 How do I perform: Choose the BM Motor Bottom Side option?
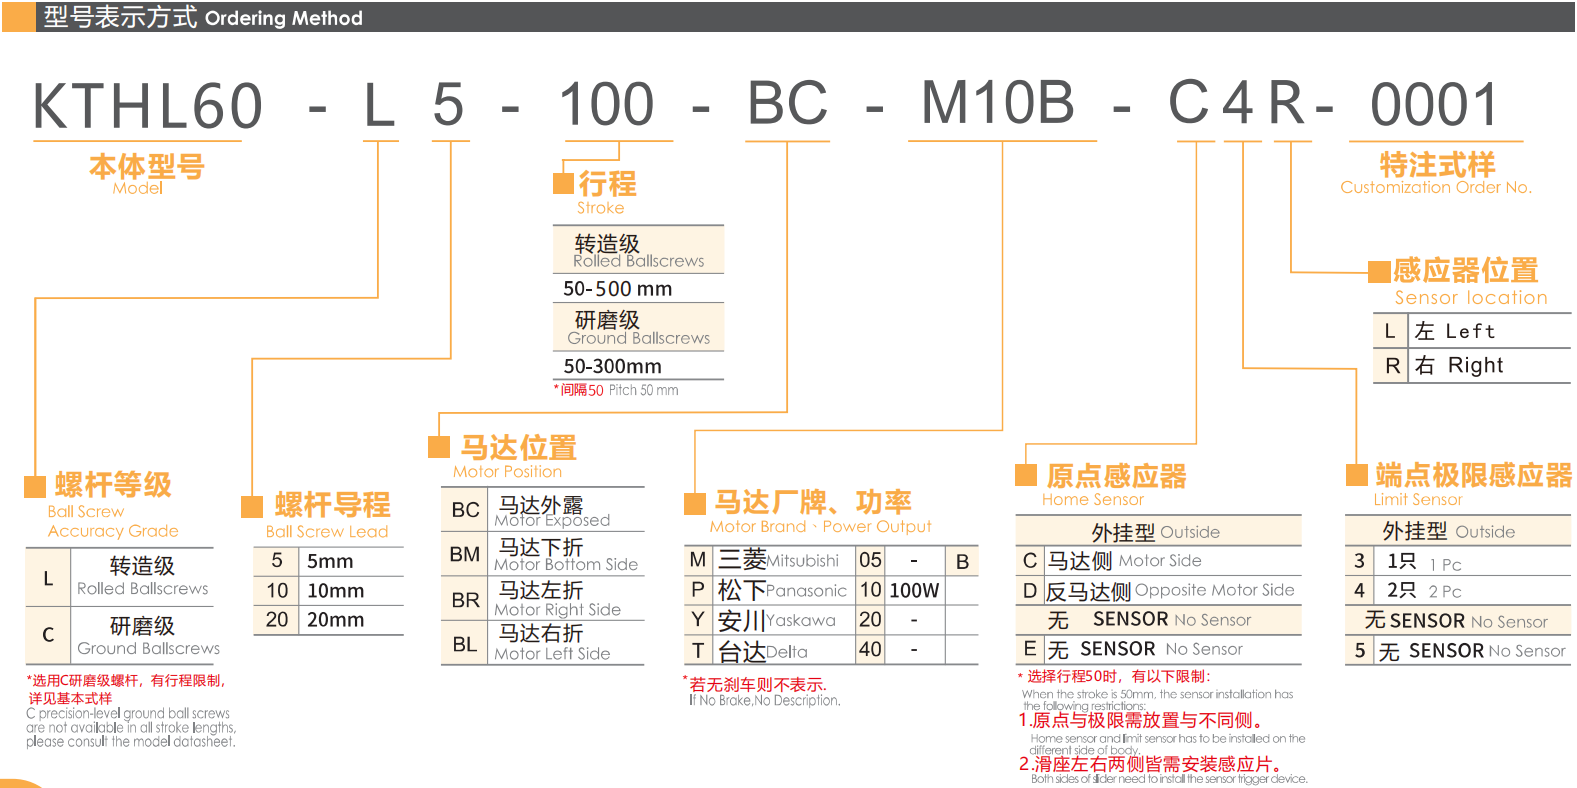pos(542,554)
